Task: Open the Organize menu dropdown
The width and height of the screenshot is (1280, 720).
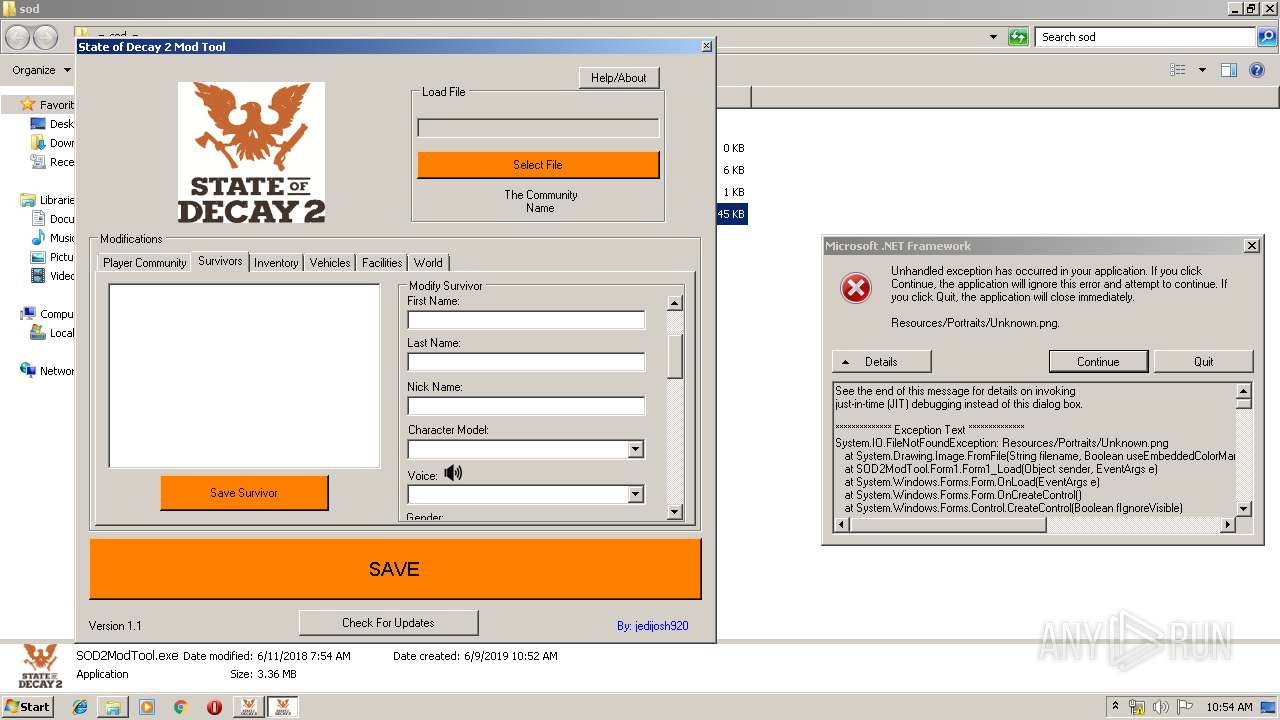Action: [41, 70]
